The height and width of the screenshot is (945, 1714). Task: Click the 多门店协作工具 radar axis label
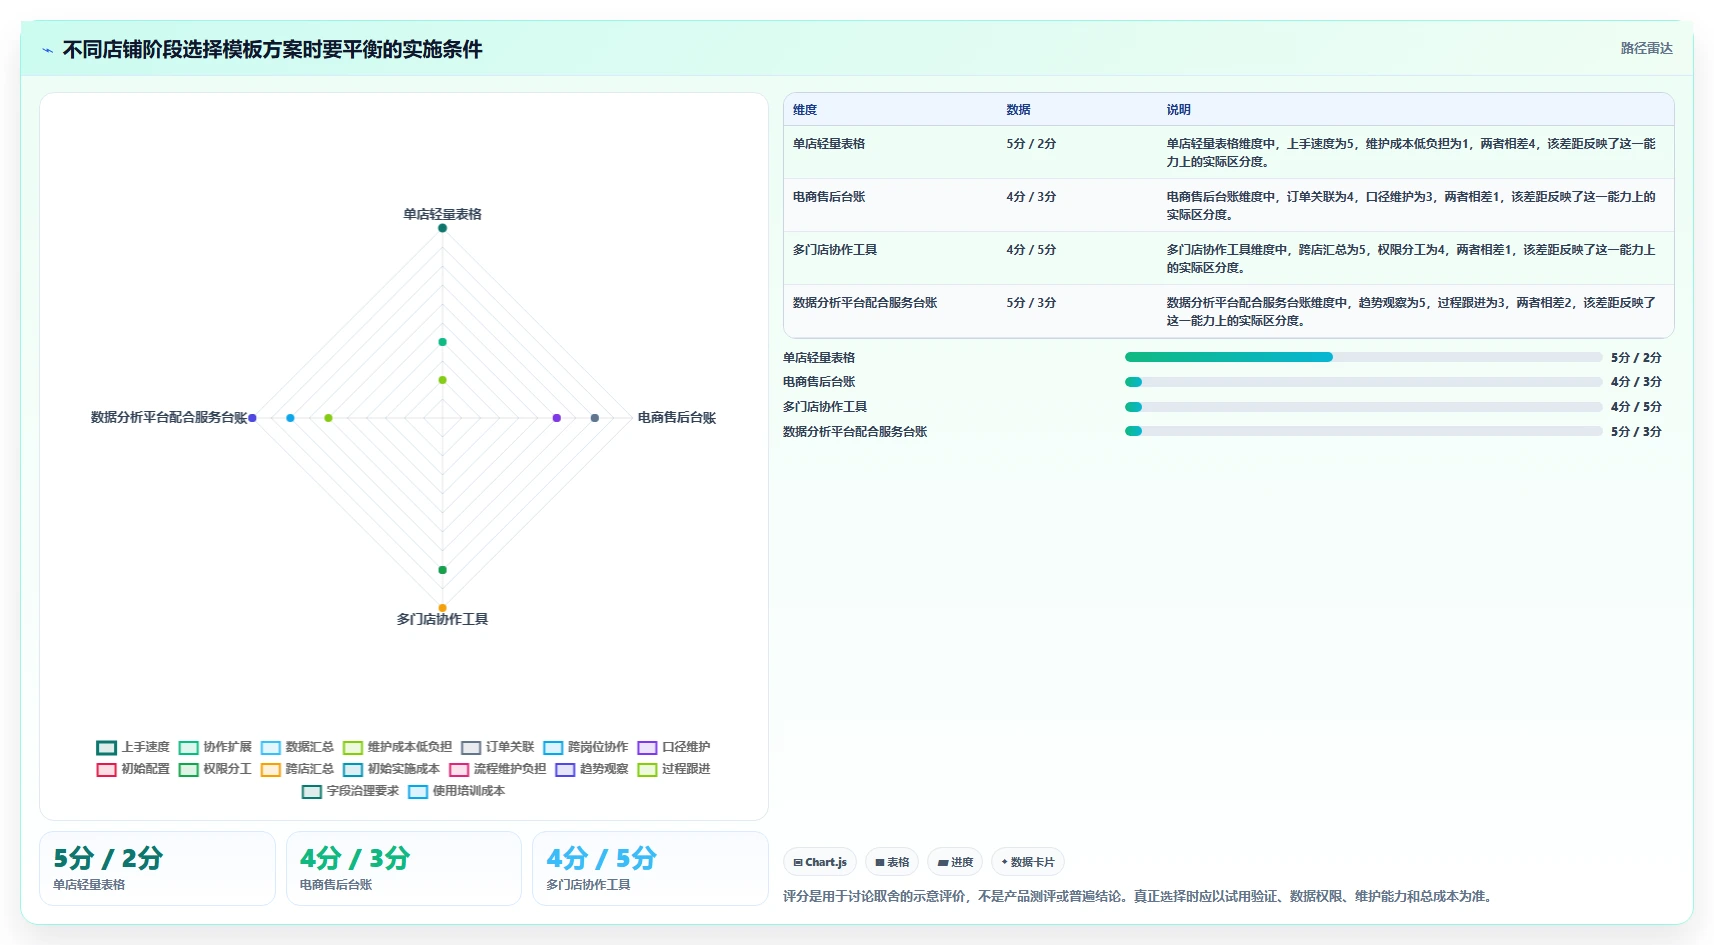[442, 620]
